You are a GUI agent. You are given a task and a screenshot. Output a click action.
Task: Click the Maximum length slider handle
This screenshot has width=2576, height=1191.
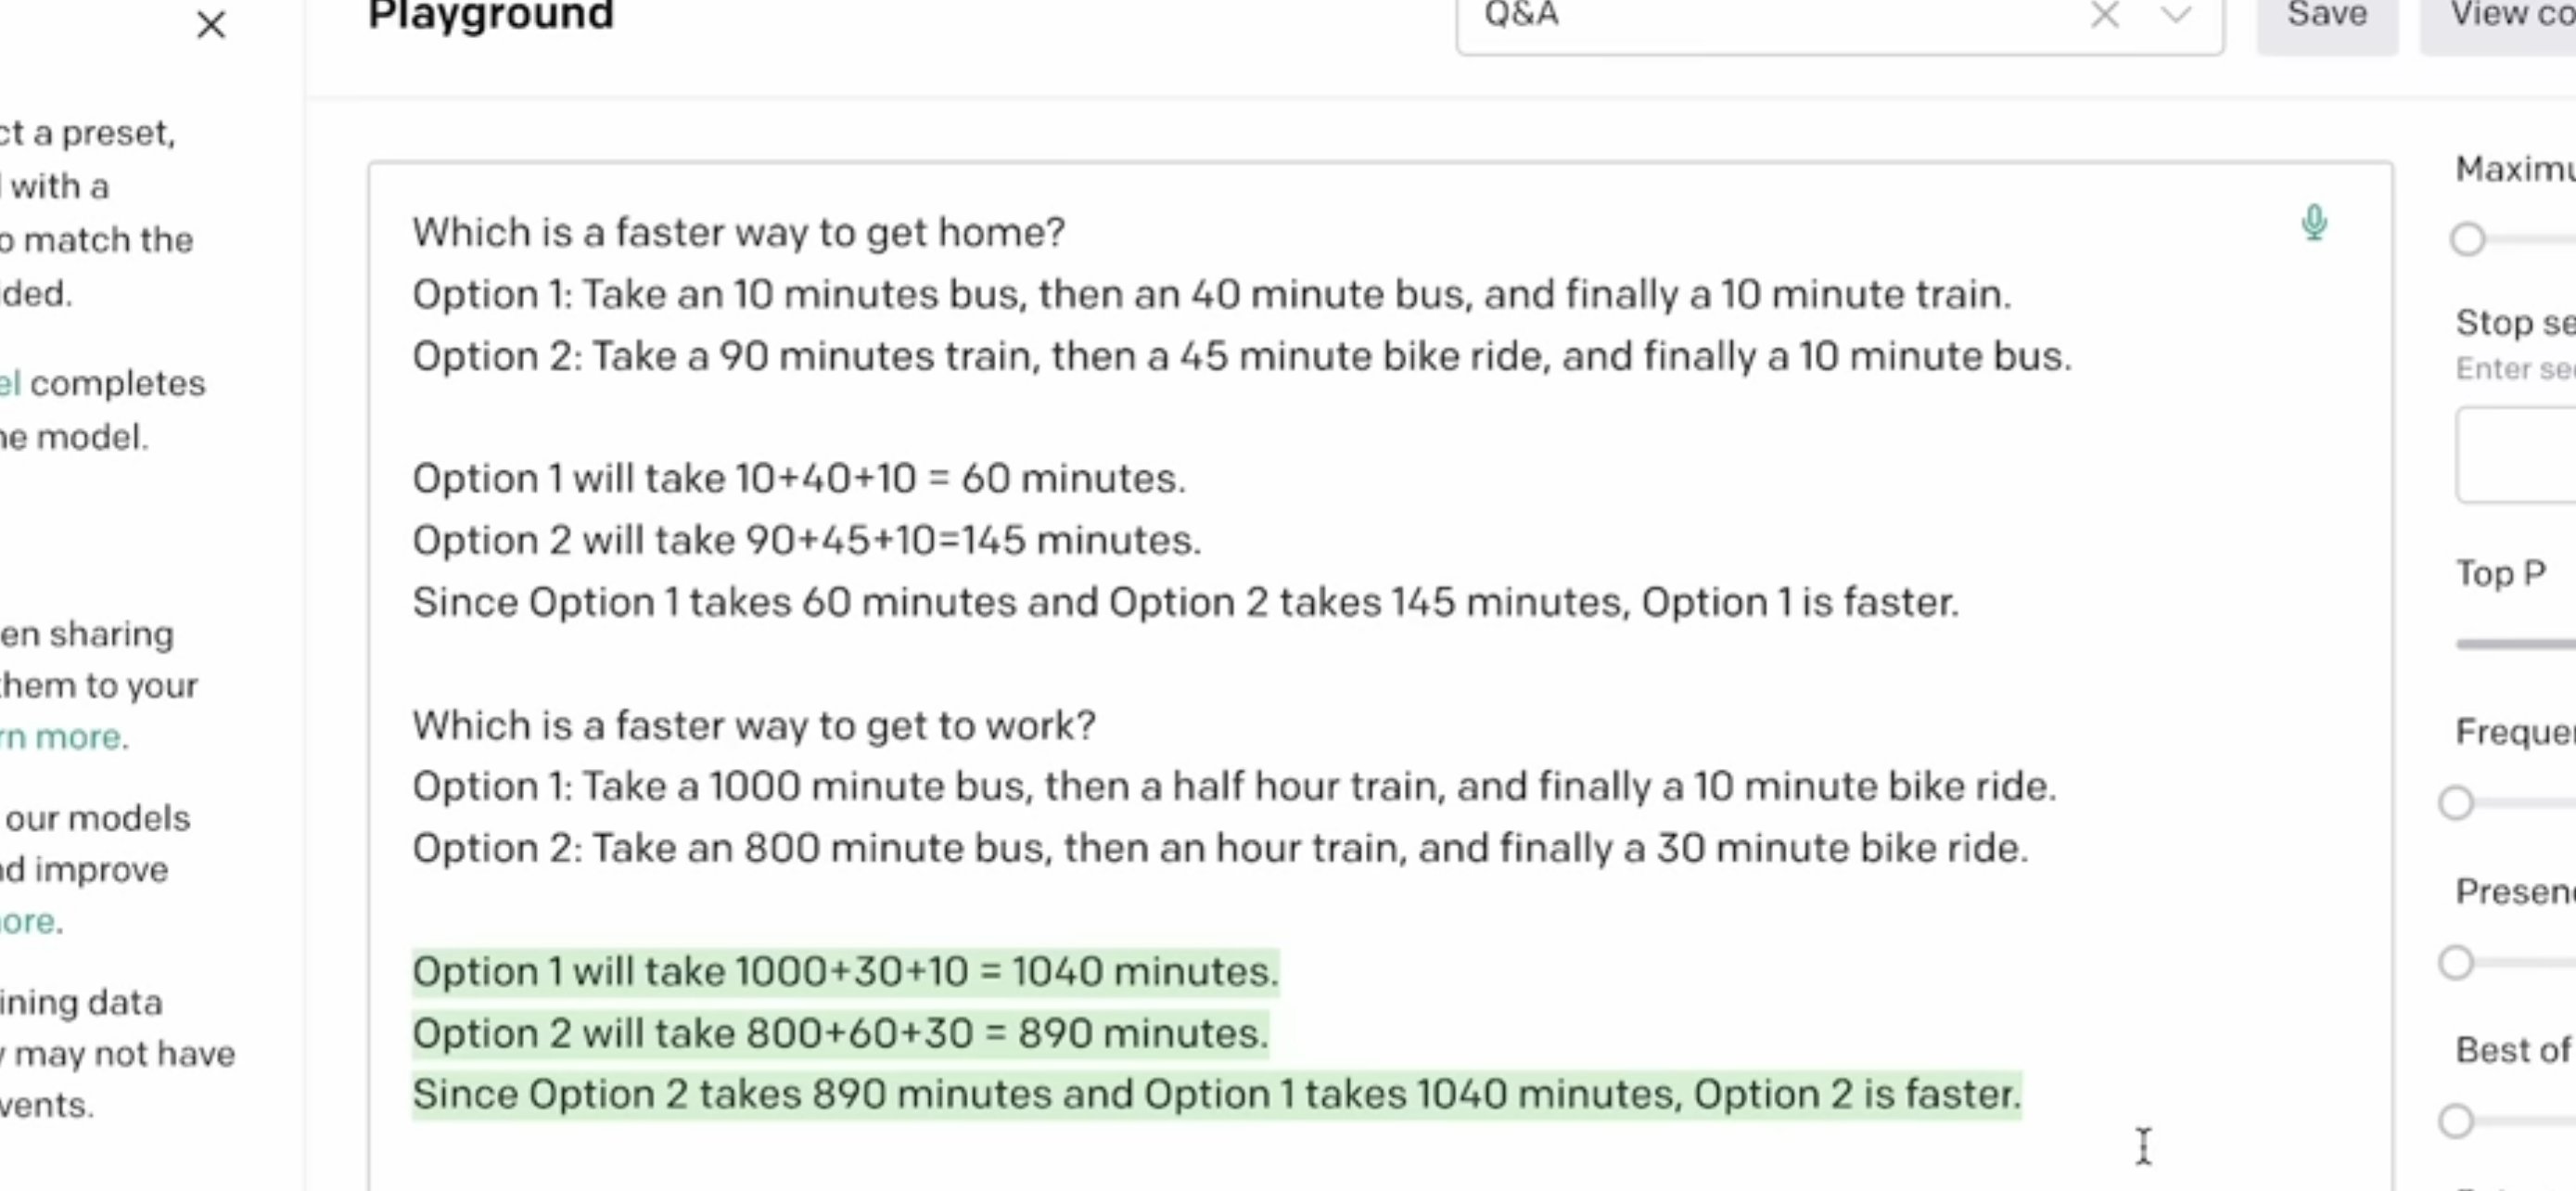click(2468, 239)
